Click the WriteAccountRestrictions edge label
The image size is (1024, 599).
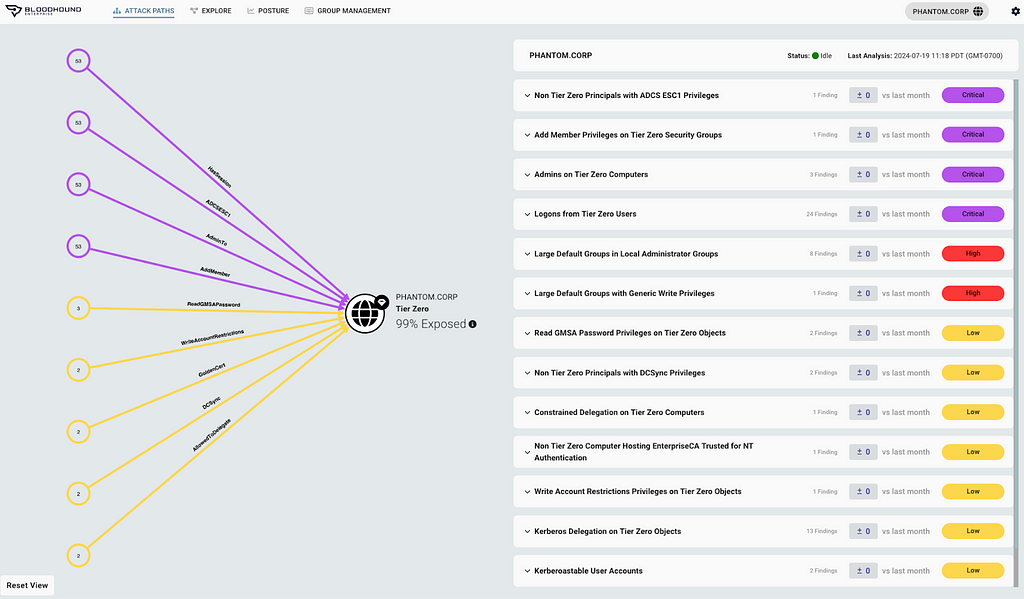[212, 337]
